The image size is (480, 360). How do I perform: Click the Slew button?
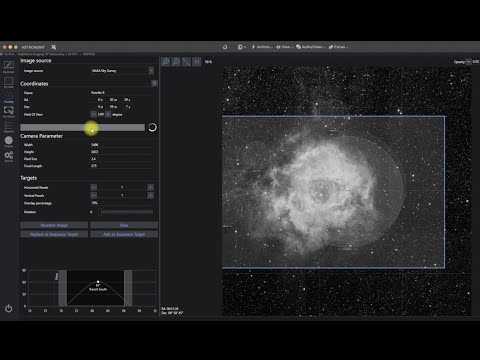tap(124, 225)
